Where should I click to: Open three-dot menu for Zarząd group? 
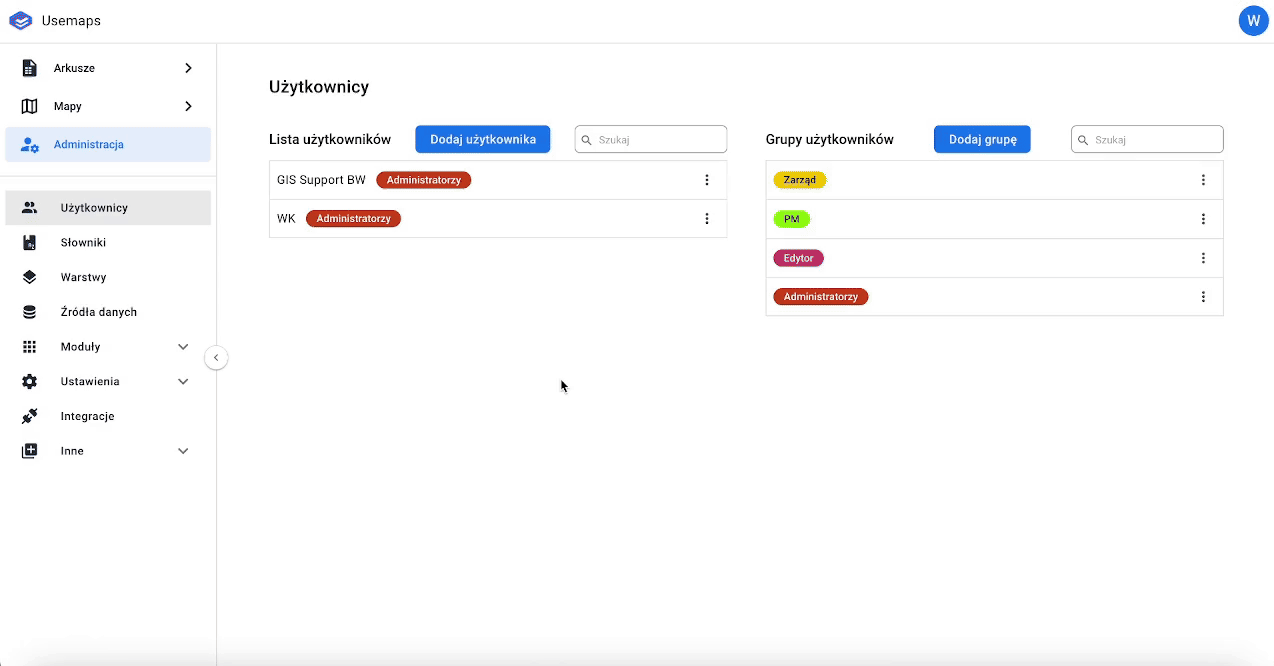tap(1203, 180)
